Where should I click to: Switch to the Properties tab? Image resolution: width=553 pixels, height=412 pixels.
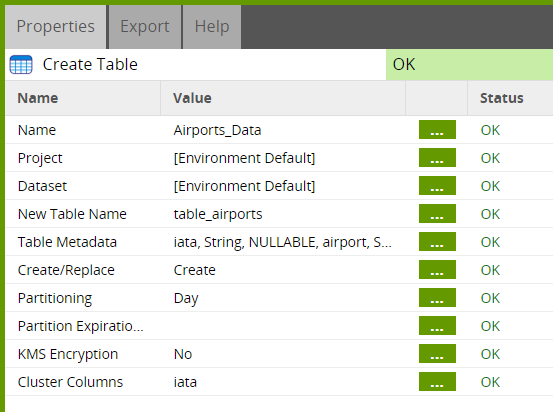(55, 27)
